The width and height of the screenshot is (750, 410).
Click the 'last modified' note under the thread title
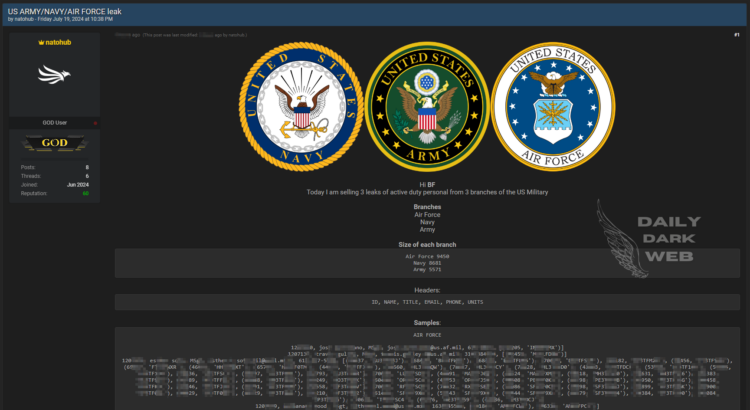[x=194, y=35]
